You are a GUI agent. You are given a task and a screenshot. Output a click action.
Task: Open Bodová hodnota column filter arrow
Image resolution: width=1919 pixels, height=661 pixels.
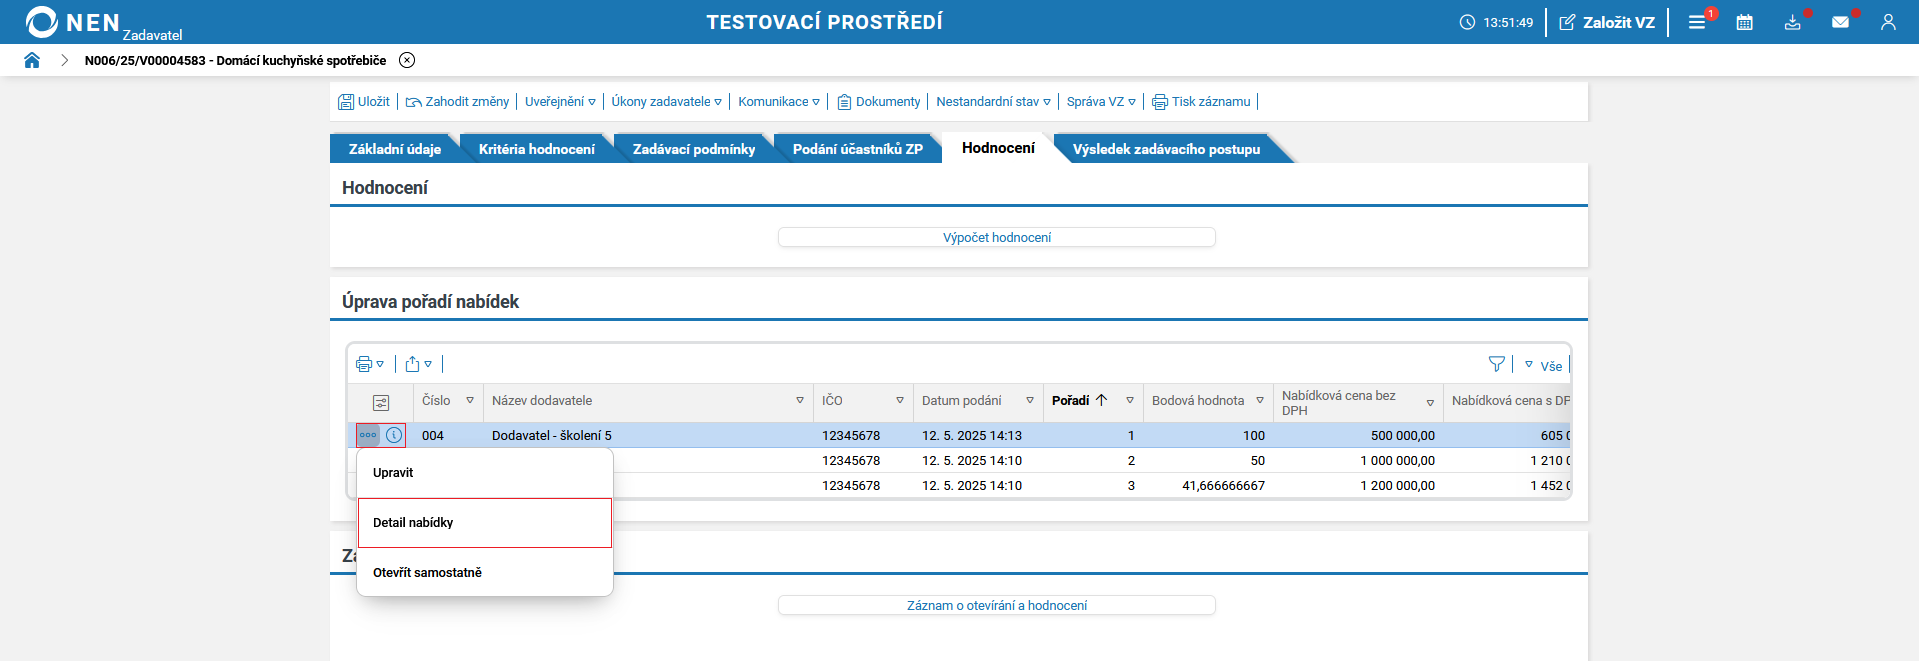(1260, 400)
